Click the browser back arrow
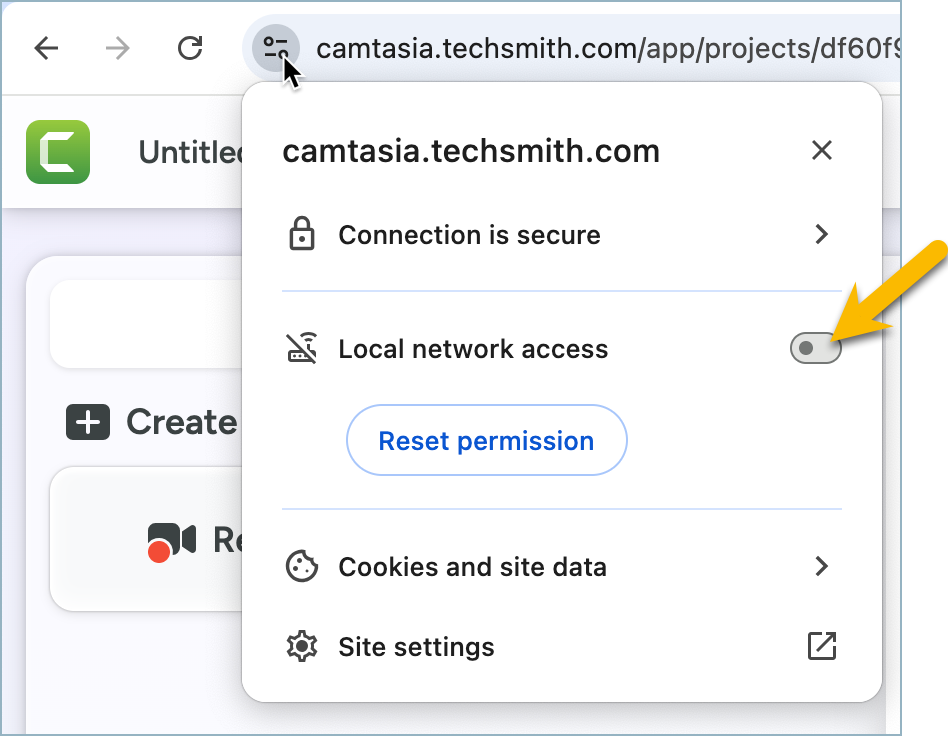 [46, 48]
